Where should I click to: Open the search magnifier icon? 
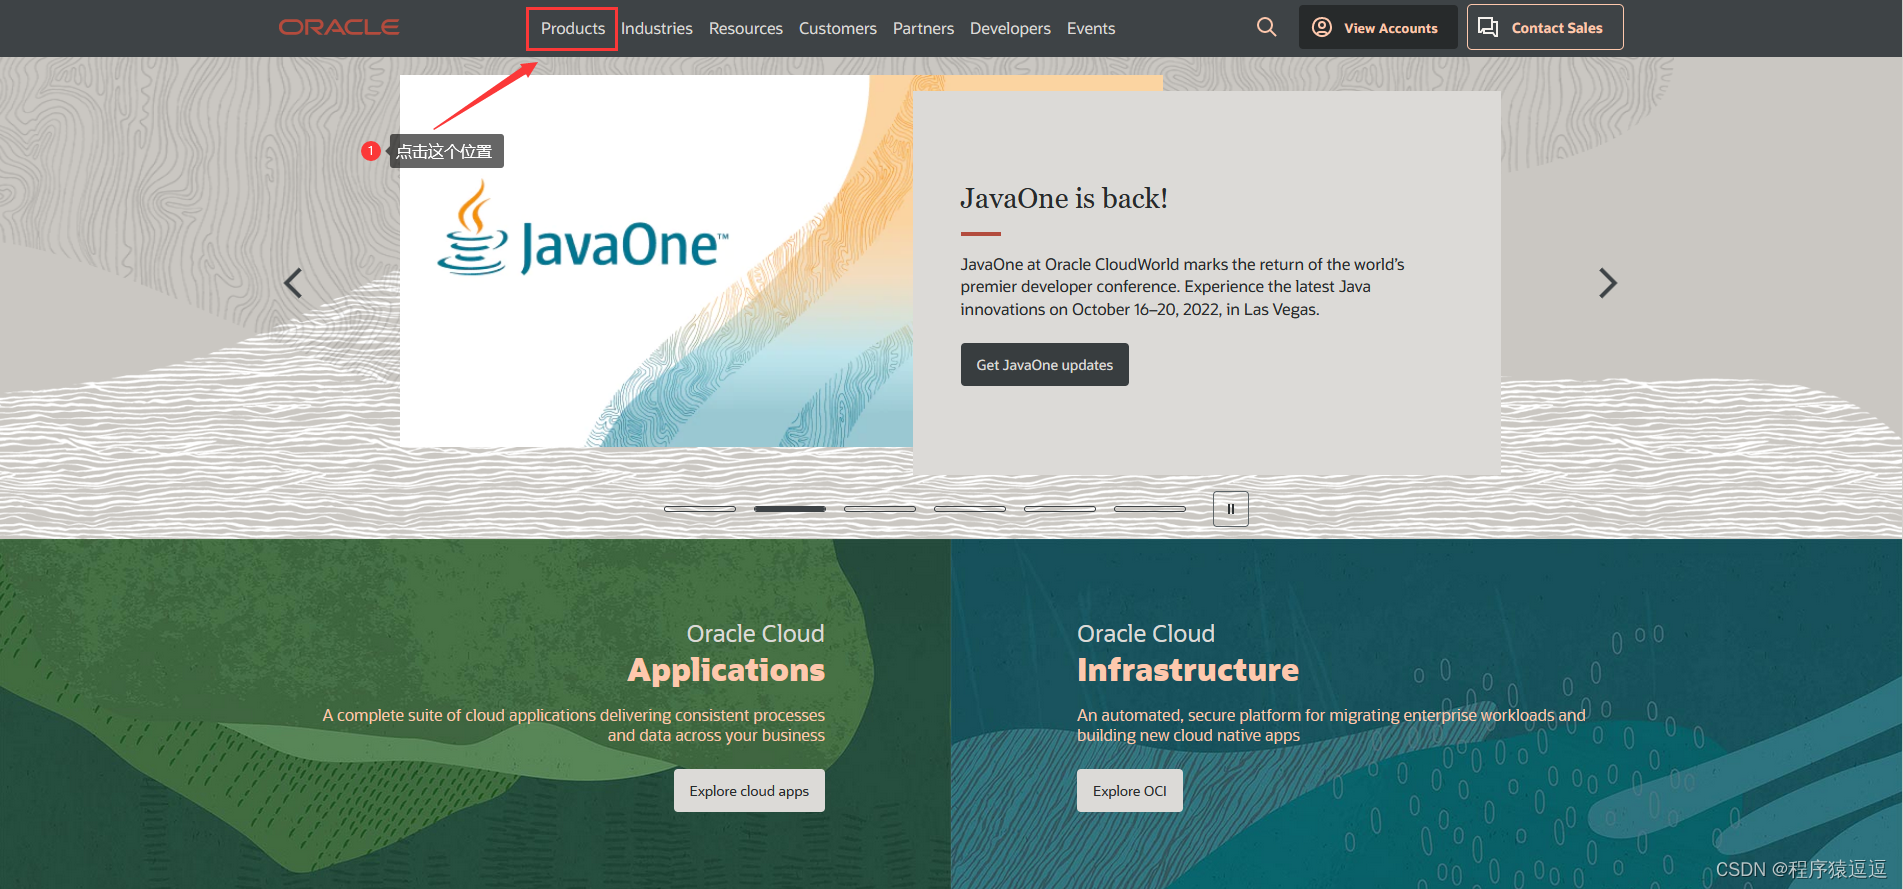(x=1266, y=27)
